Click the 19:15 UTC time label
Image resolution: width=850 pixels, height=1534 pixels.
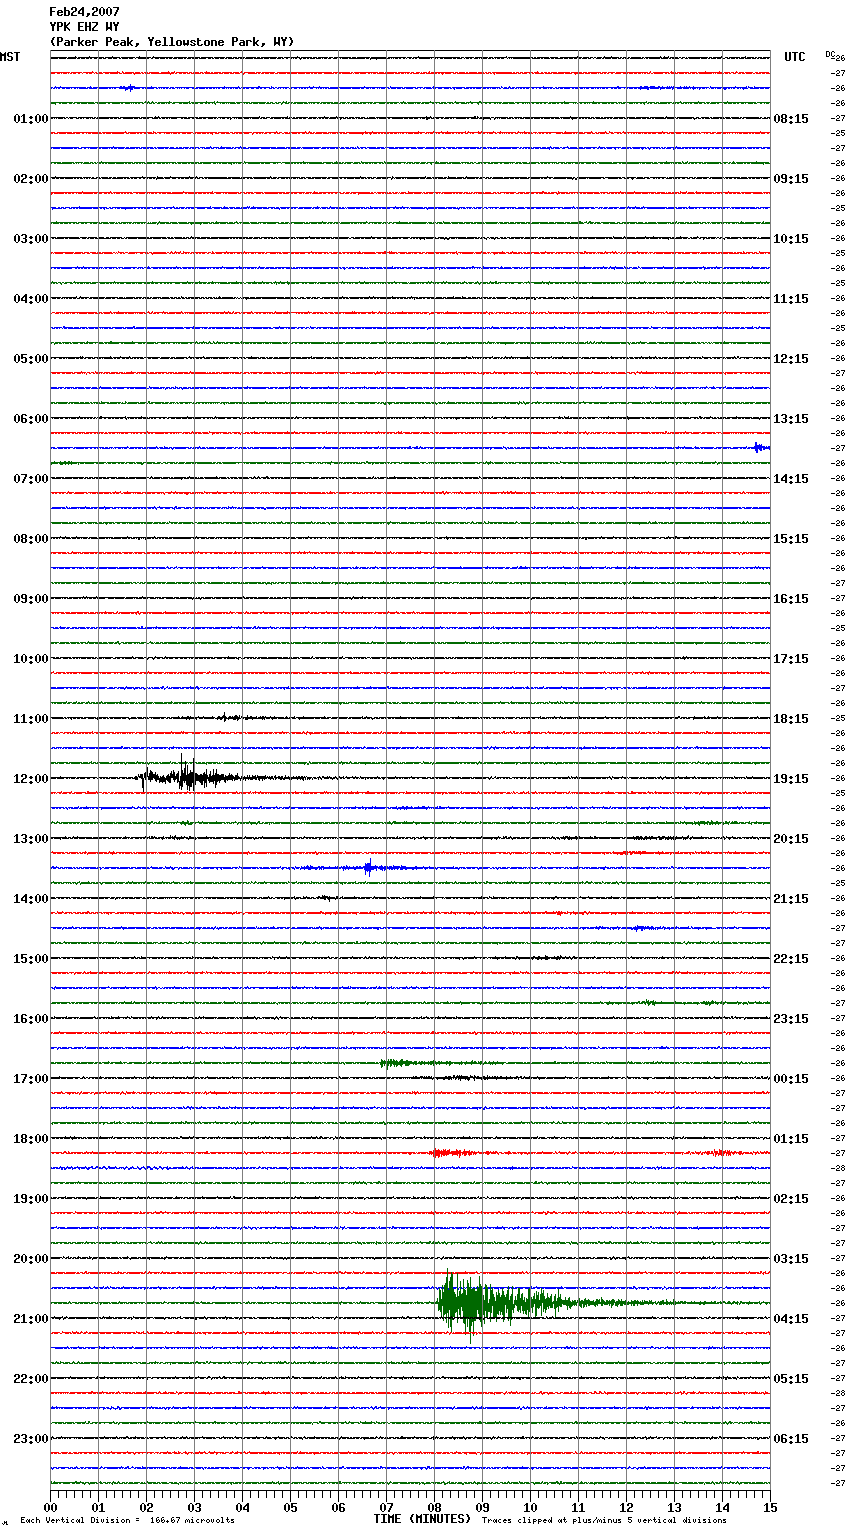click(x=791, y=779)
